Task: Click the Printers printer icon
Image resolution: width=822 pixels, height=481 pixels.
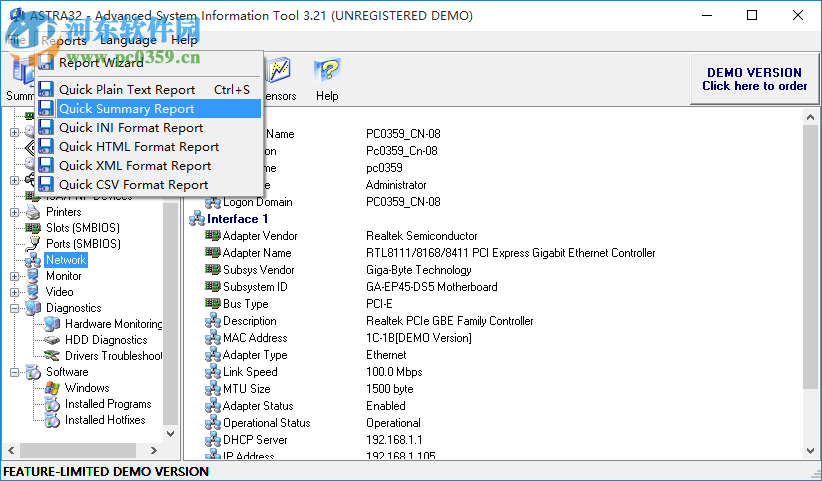Action: [33, 212]
